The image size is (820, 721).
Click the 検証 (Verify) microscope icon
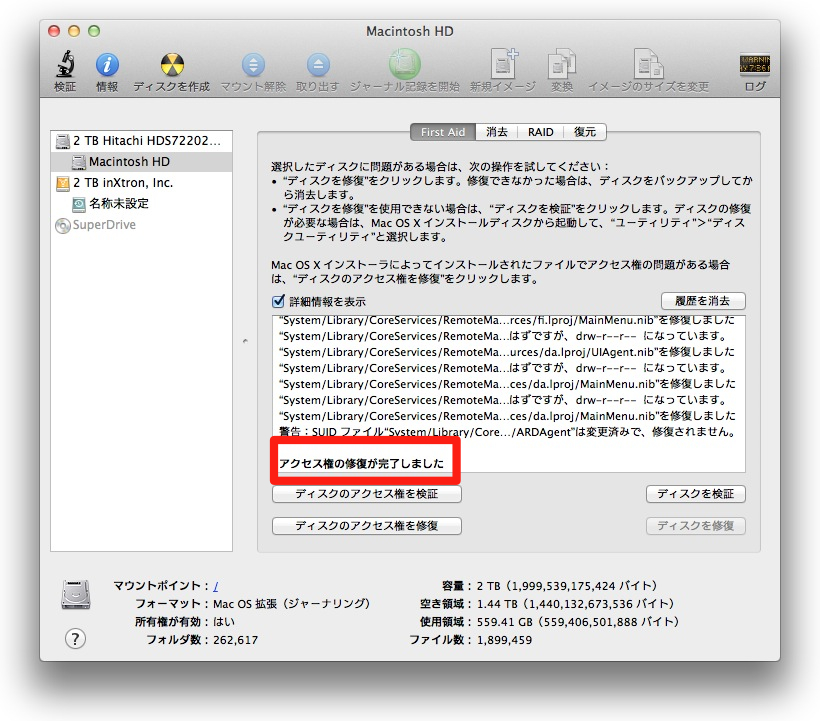point(65,66)
